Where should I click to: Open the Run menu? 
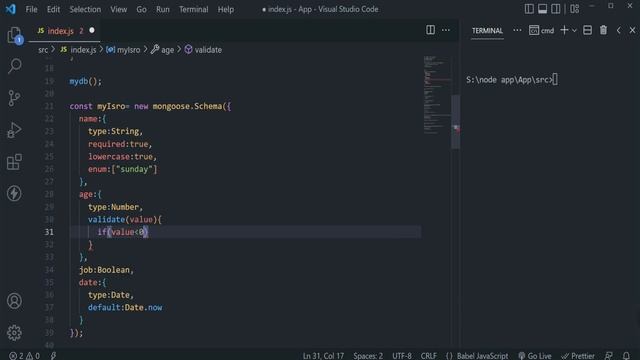coord(162,9)
